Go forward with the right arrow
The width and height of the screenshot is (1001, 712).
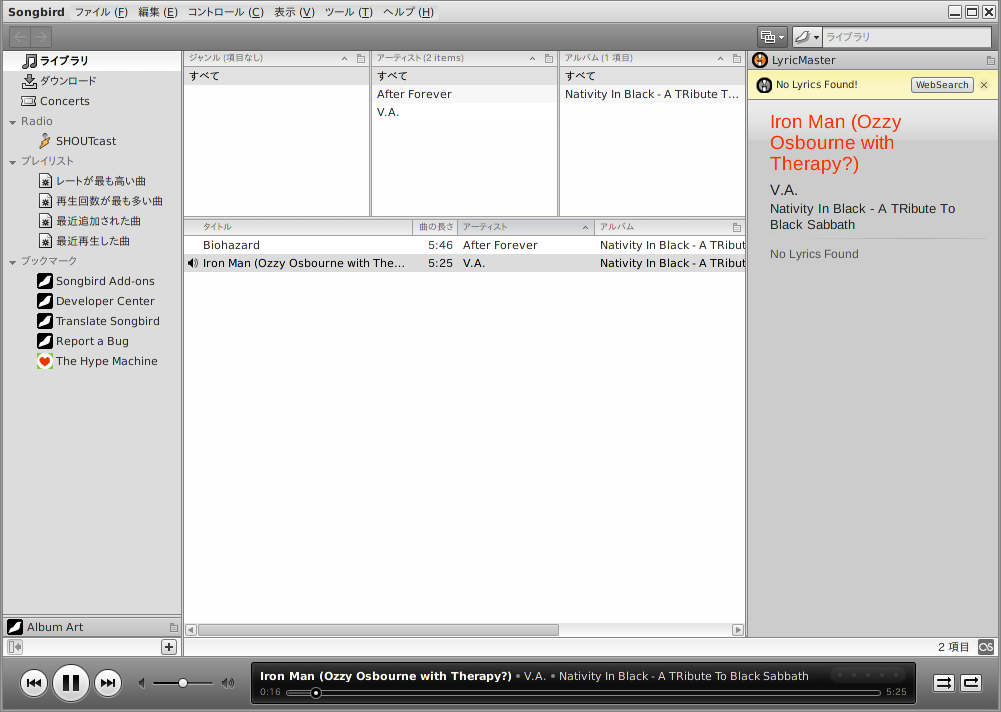point(41,37)
